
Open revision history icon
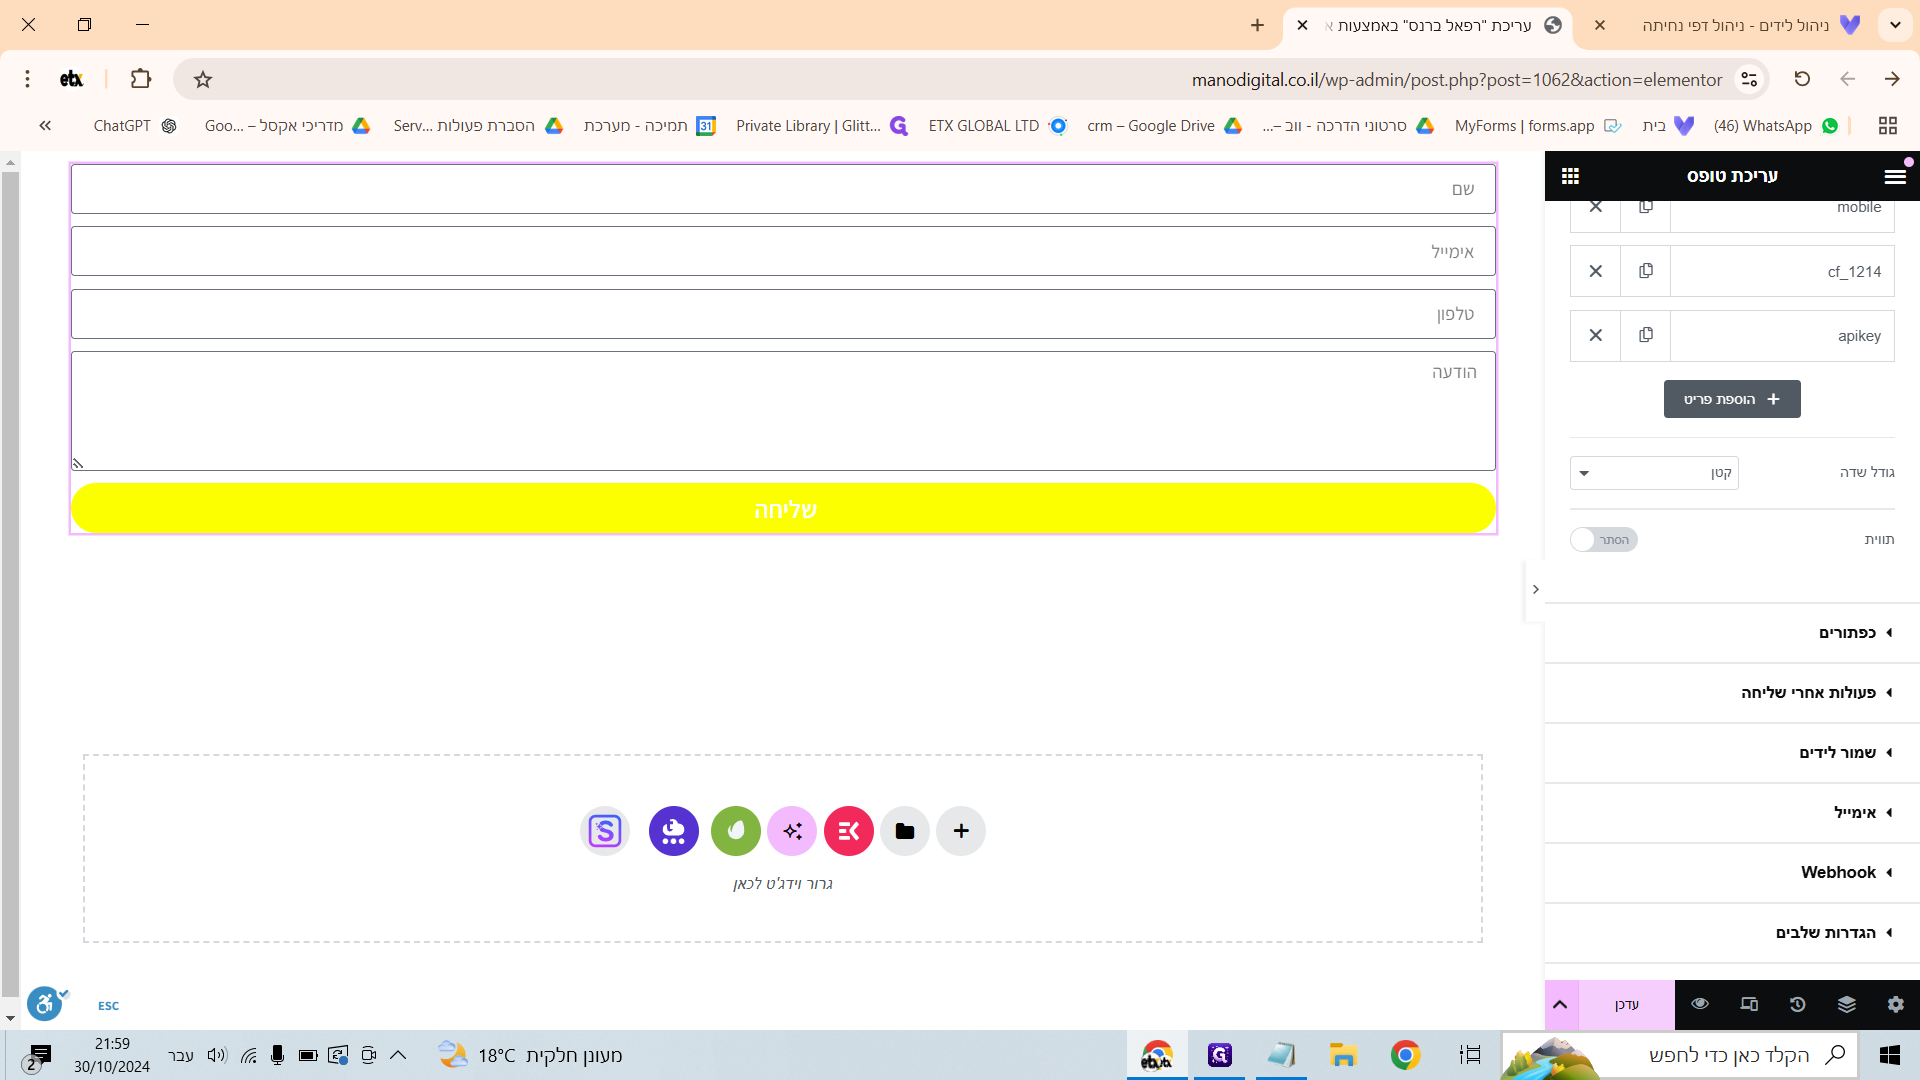click(1798, 1004)
